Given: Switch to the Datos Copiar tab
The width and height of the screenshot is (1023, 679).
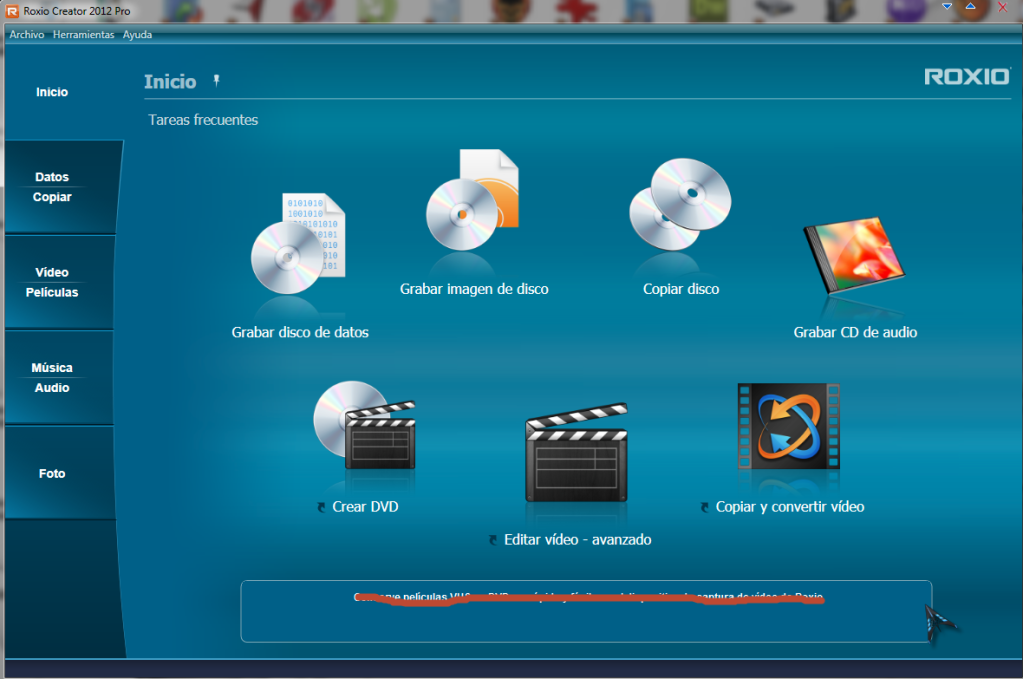Looking at the screenshot, I should (x=62, y=187).
